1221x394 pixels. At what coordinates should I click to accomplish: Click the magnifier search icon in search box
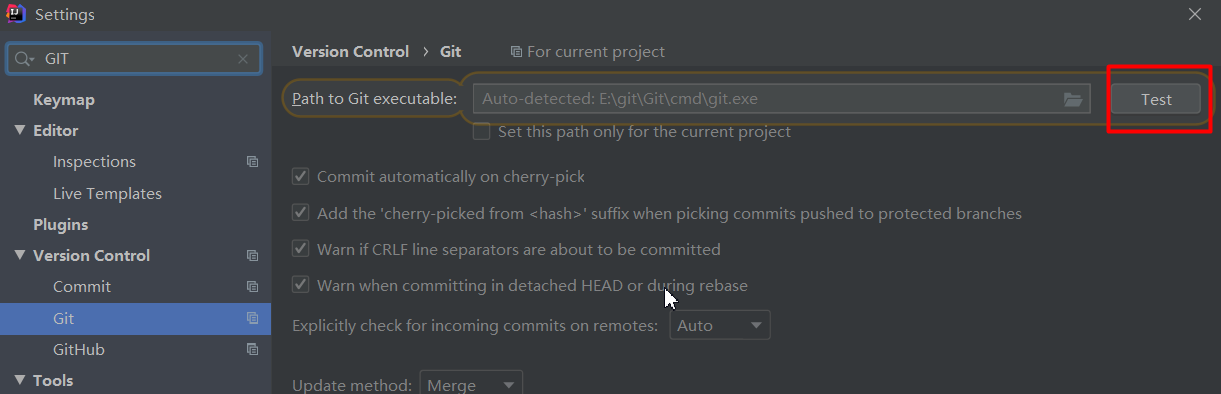click(24, 59)
